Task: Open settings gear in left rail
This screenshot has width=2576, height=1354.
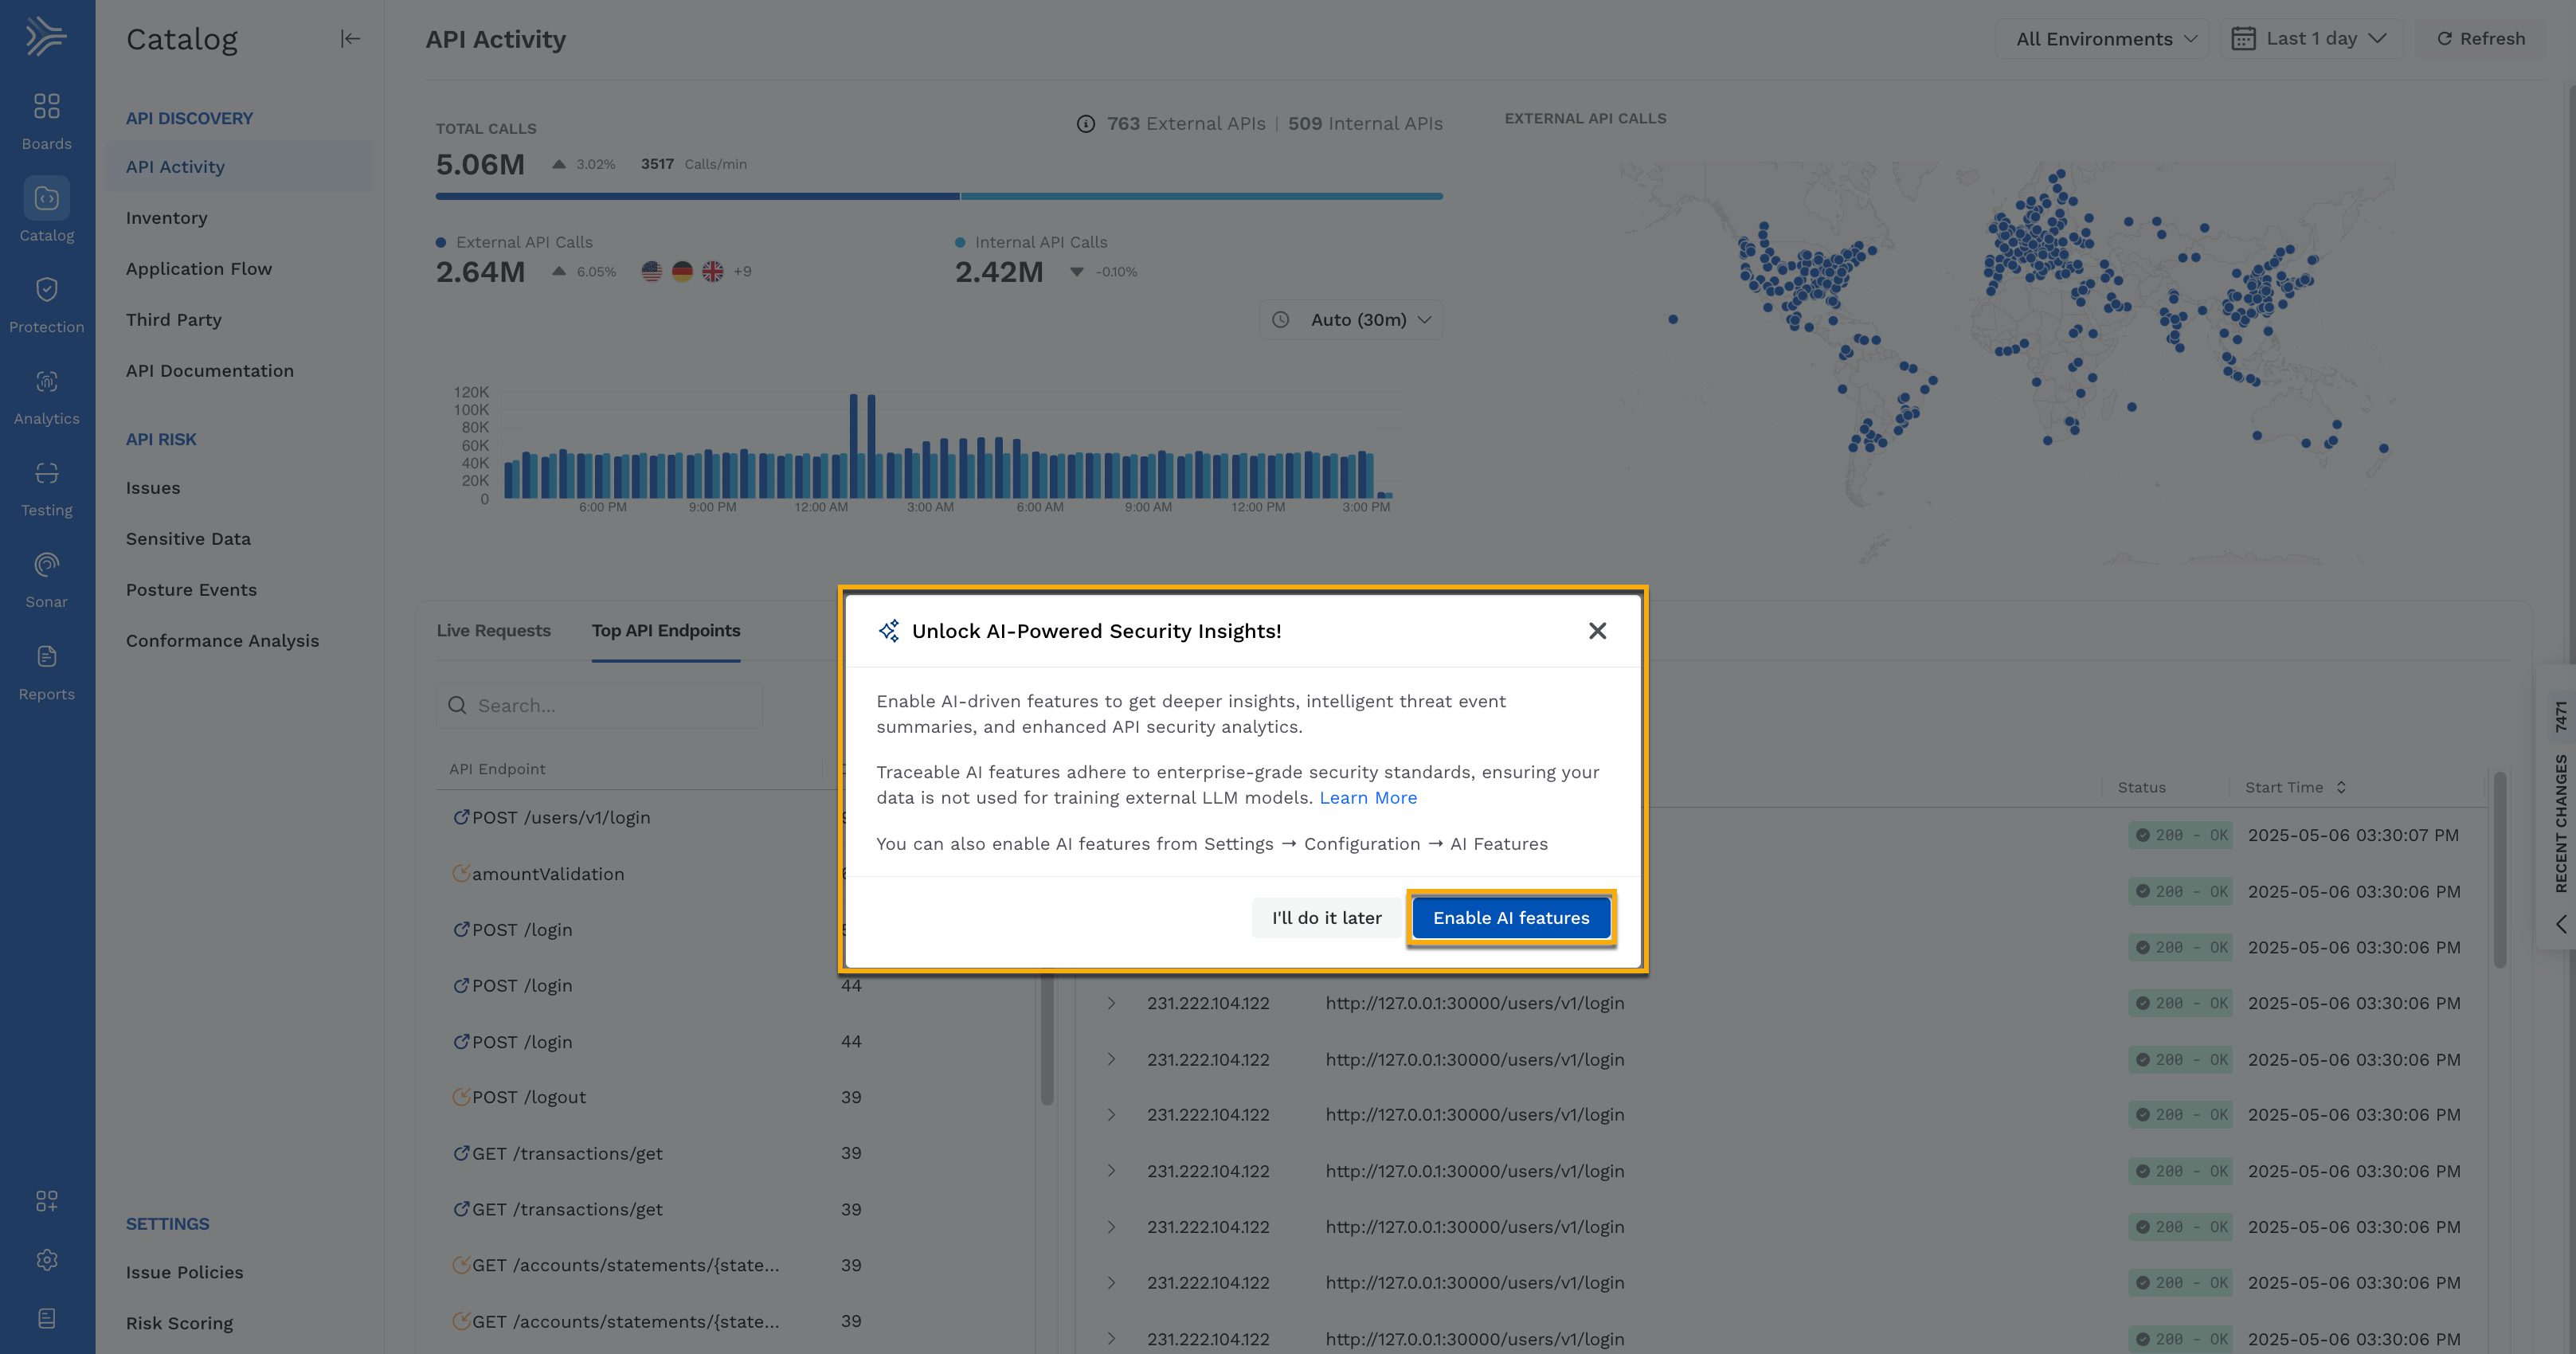Action: pyautogui.click(x=46, y=1260)
